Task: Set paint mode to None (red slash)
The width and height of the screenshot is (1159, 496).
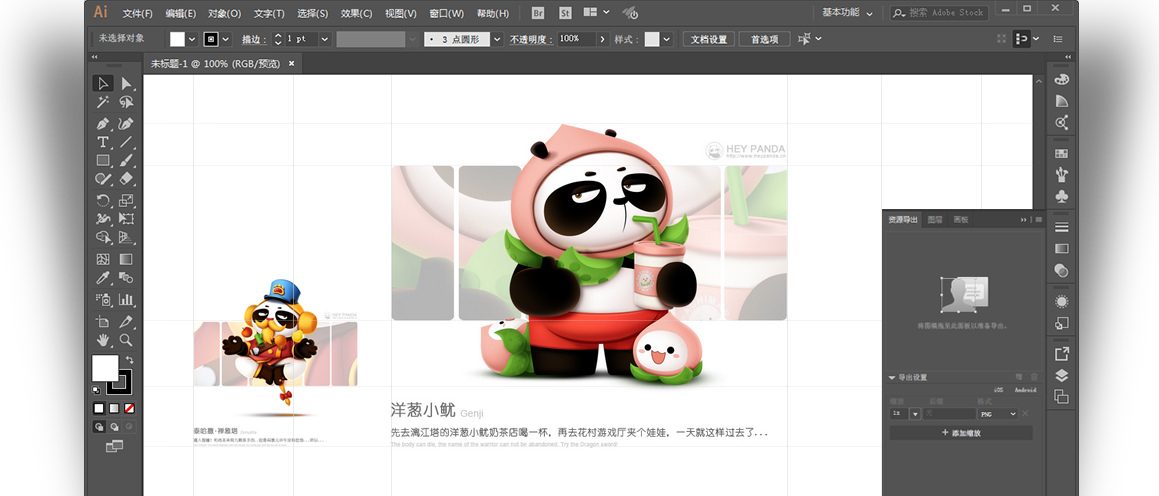Action: point(129,408)
